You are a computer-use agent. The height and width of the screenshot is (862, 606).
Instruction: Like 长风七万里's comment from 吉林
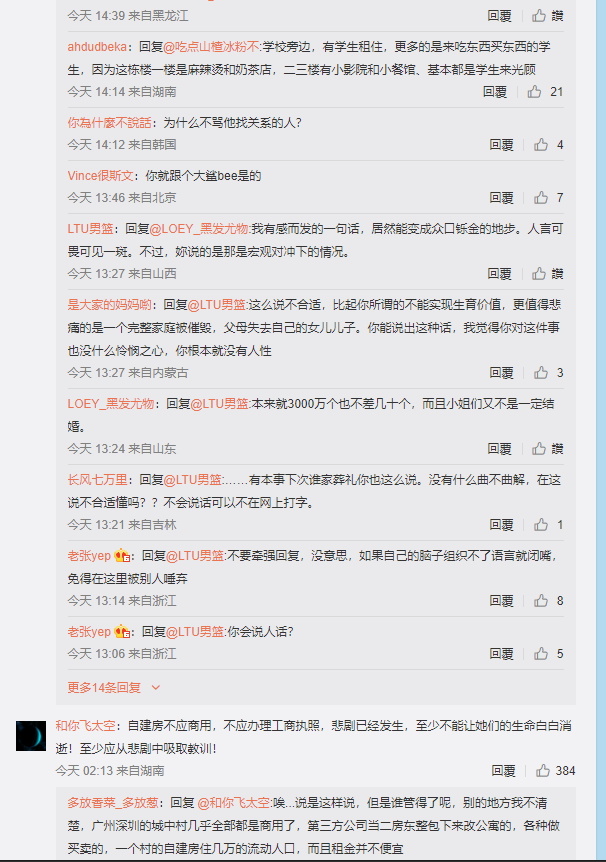pyautogui.click(x=541, y=524)
